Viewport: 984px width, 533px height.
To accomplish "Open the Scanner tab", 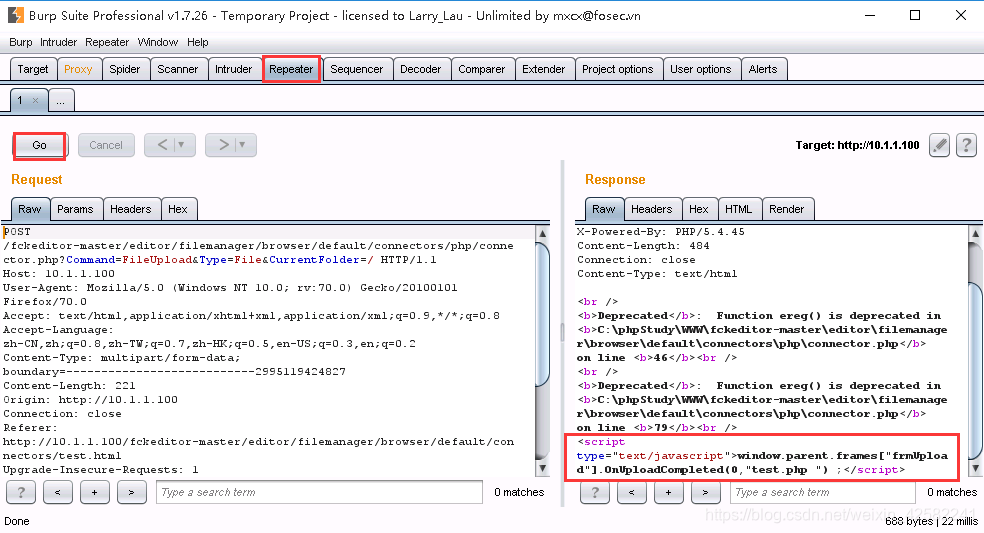I will [x=178, y=69].
